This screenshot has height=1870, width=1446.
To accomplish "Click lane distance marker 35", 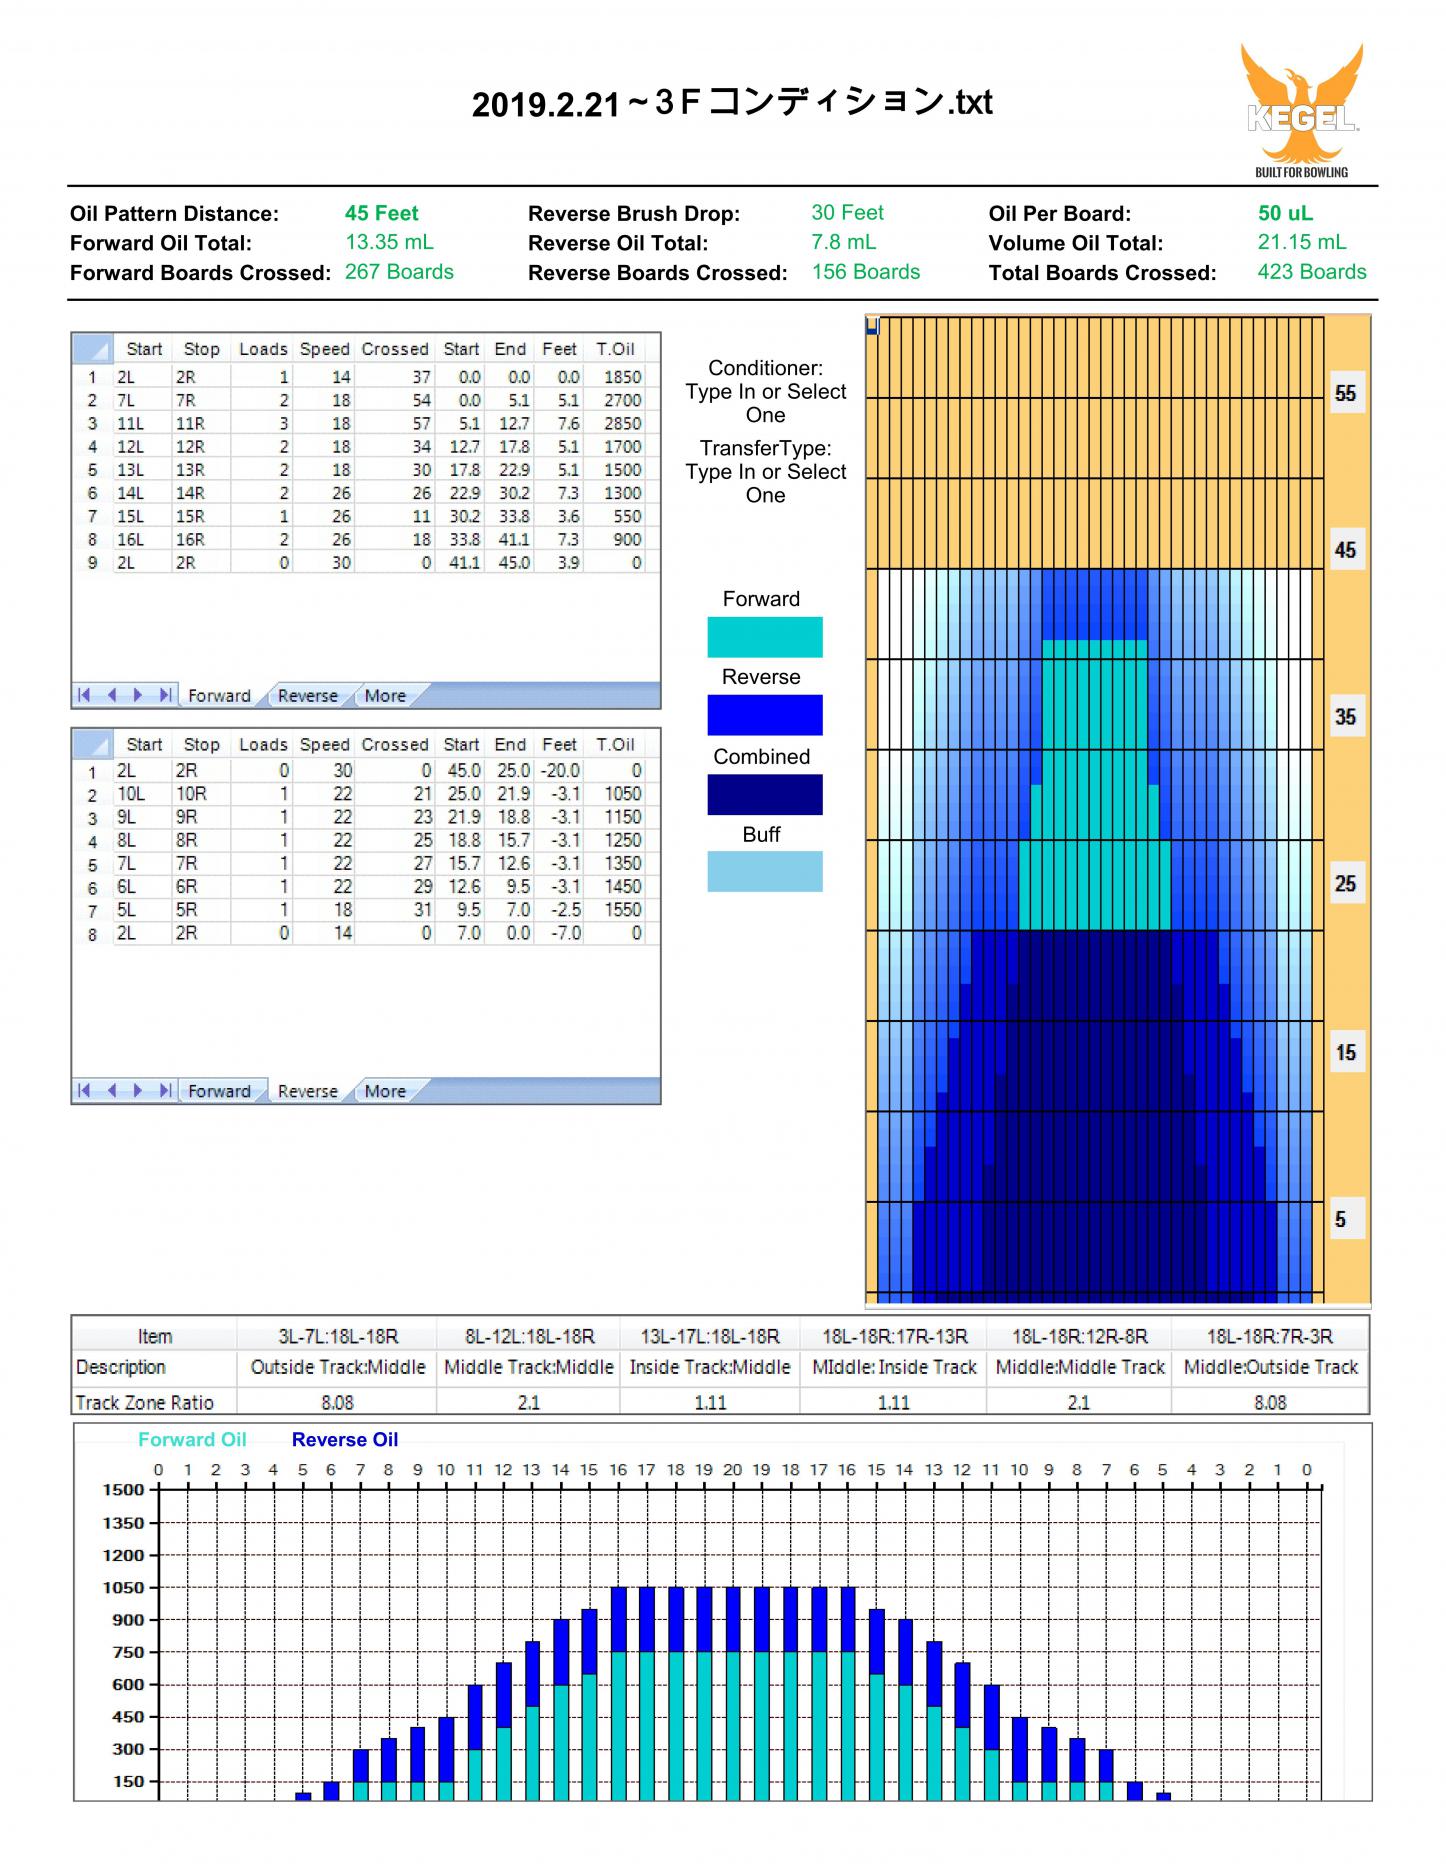I will pos(1346,716).
